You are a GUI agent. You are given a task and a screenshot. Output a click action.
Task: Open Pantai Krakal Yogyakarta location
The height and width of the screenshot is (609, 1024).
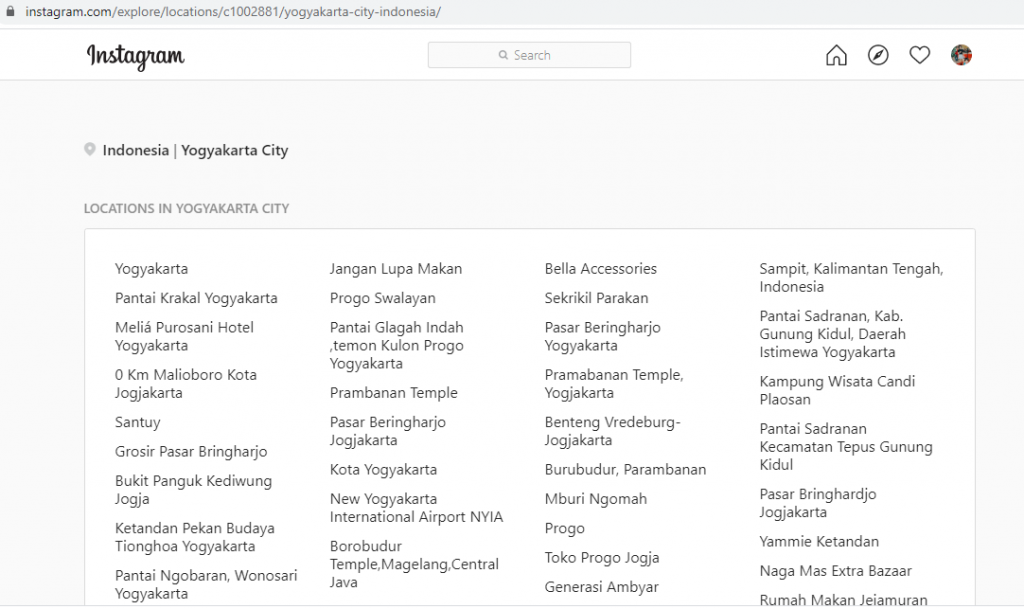point(196,297)
